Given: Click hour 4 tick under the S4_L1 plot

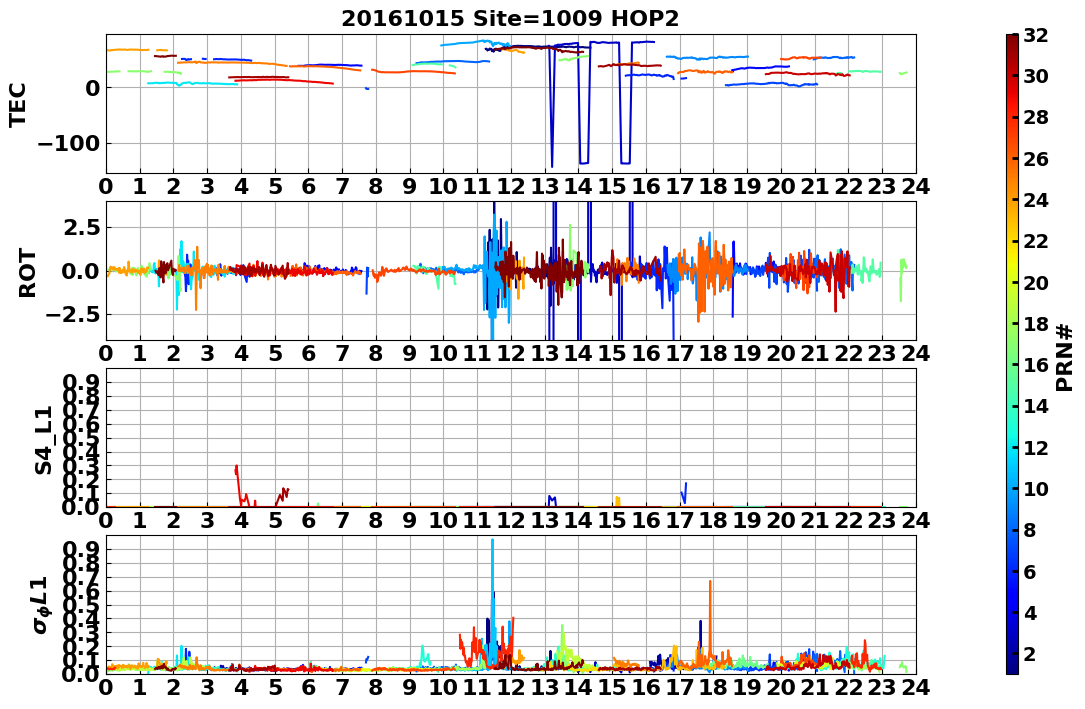Looking at the screenshot, I should (x=241, y=520).
